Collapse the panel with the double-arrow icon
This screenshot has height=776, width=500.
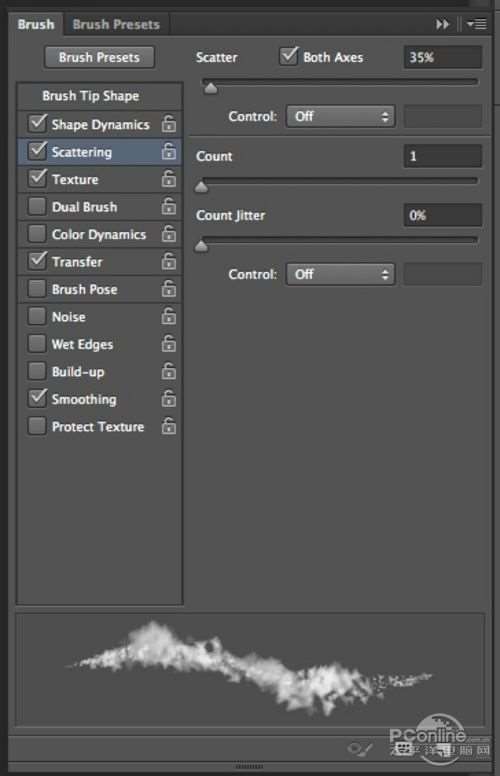click(442, 24)
